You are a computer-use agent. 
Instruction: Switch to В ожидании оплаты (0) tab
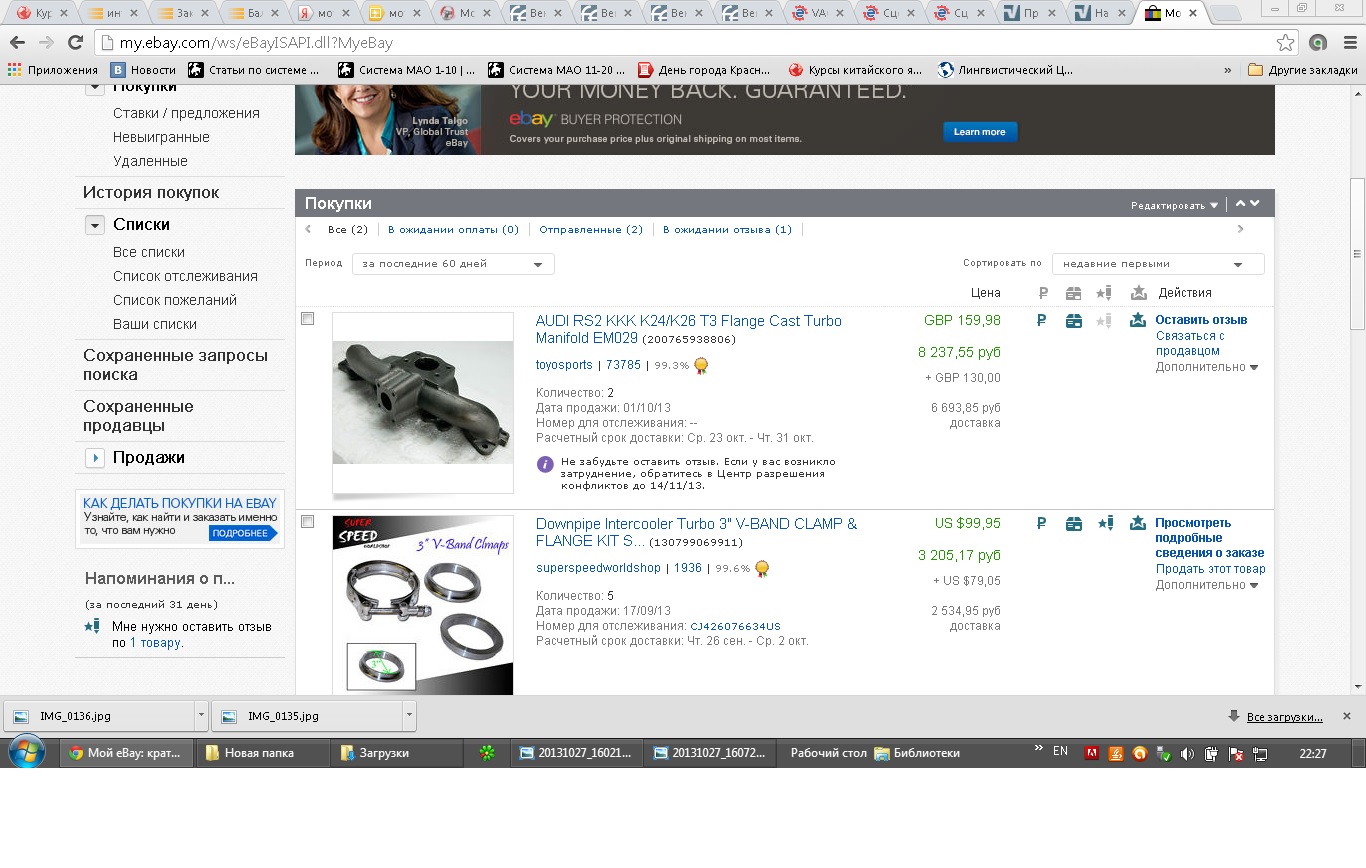click(453, 230)
